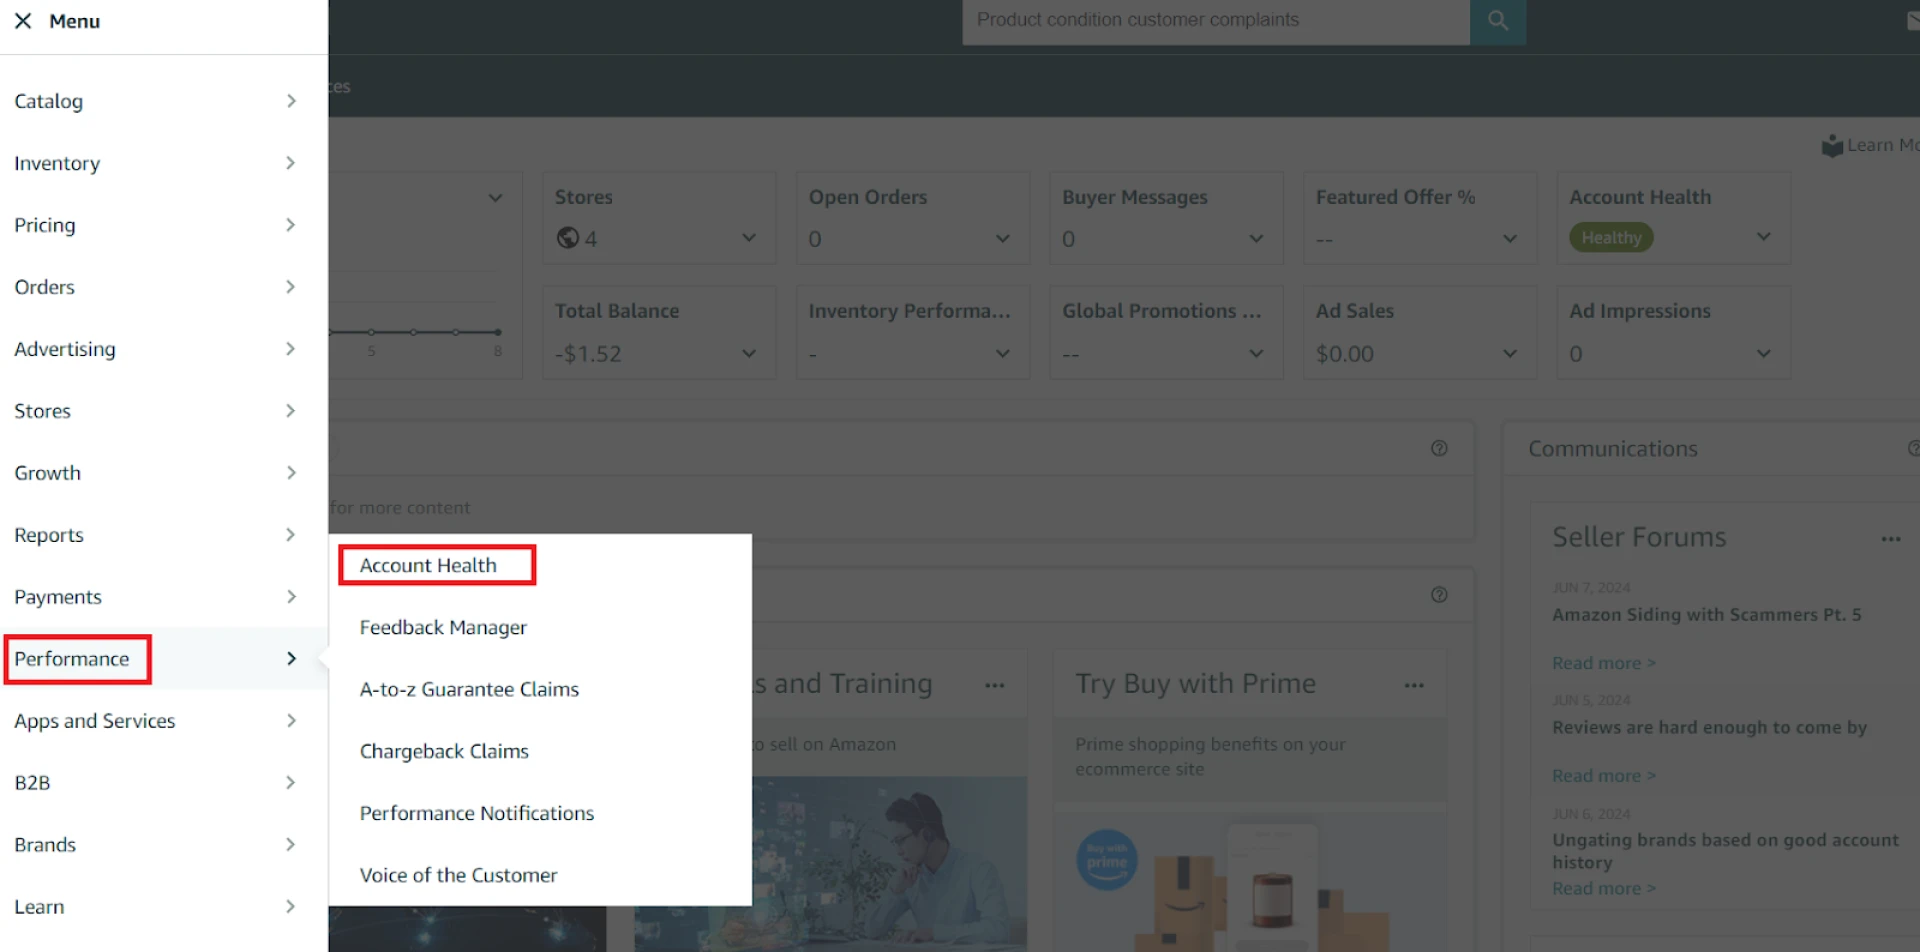Open Voice of the Customer
The width and height of the screenshot is (1920, 952).
click(x=458, y=874)
